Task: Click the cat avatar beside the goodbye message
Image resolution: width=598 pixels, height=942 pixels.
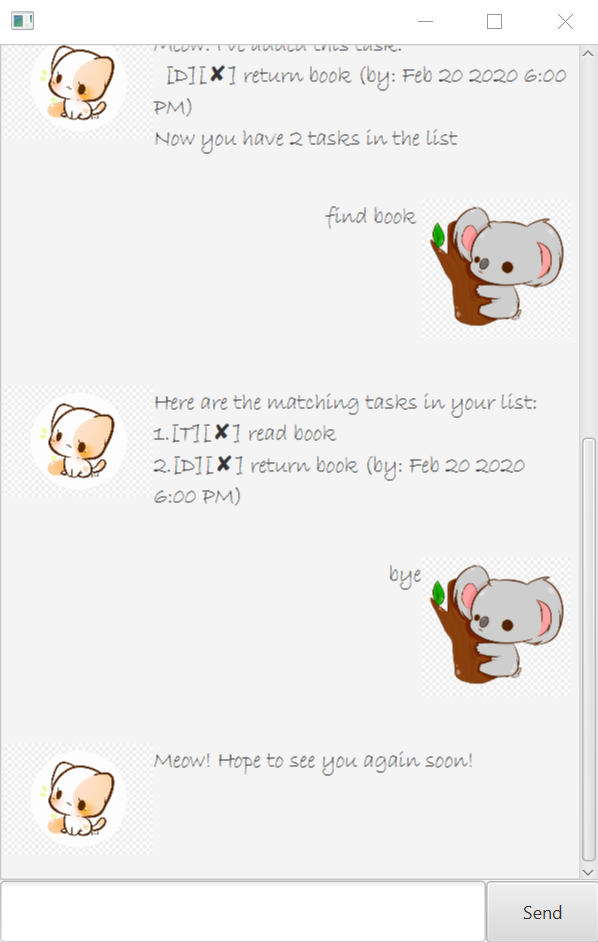Action: coord(78,798)
